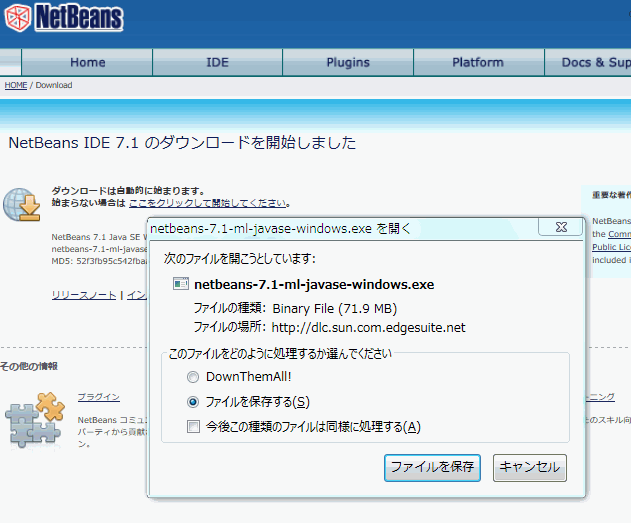The height and width of the screenshot is (523, 631).
Task: Click the ファイルを保存 button
Action: 432,467
